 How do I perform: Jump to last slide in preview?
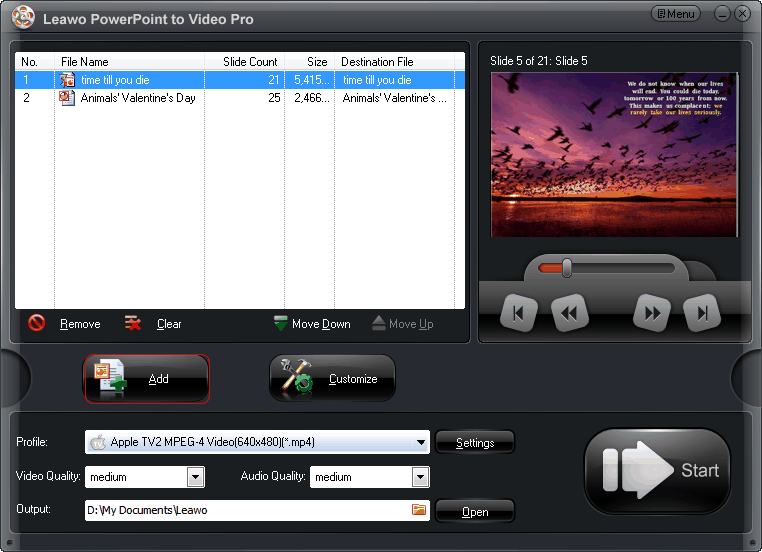[702, 313]
